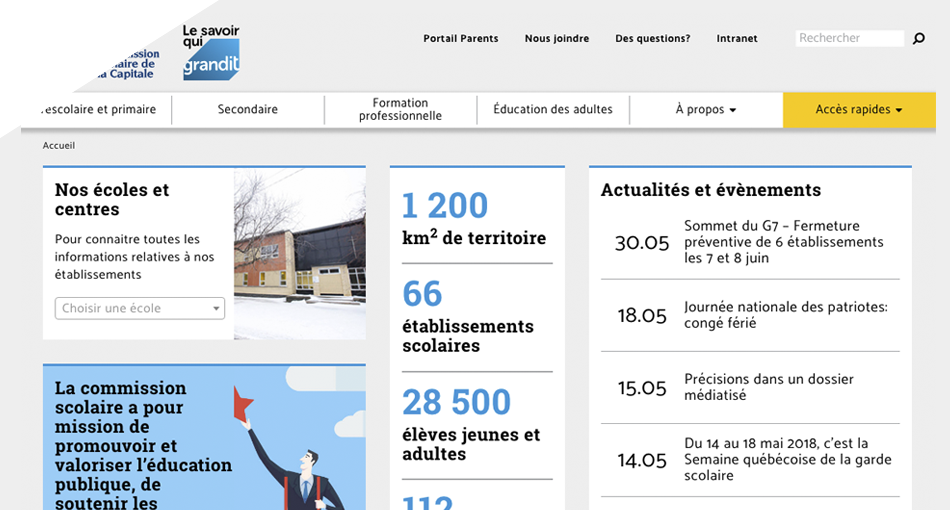Viewport: 950px width, 510px height.
Task: Open the Choisir une école dropdown
Action: click(x=140, y=308)
